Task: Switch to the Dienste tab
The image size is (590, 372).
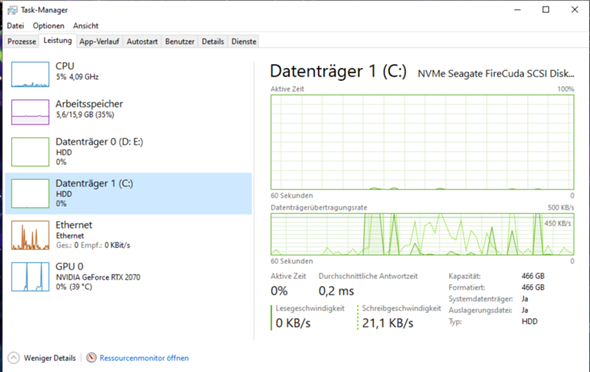Action: click(x=244, y=41)
